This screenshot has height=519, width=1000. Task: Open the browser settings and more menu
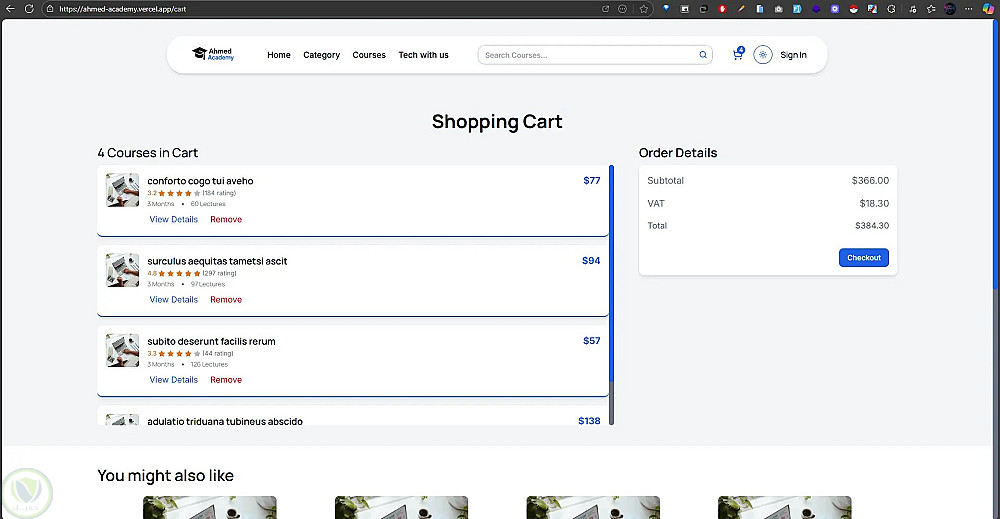click(x=968, y=8)
